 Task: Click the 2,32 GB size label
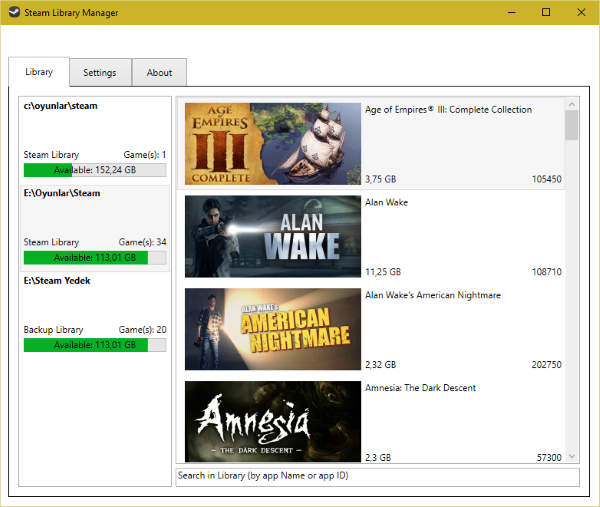pos(380,364)
